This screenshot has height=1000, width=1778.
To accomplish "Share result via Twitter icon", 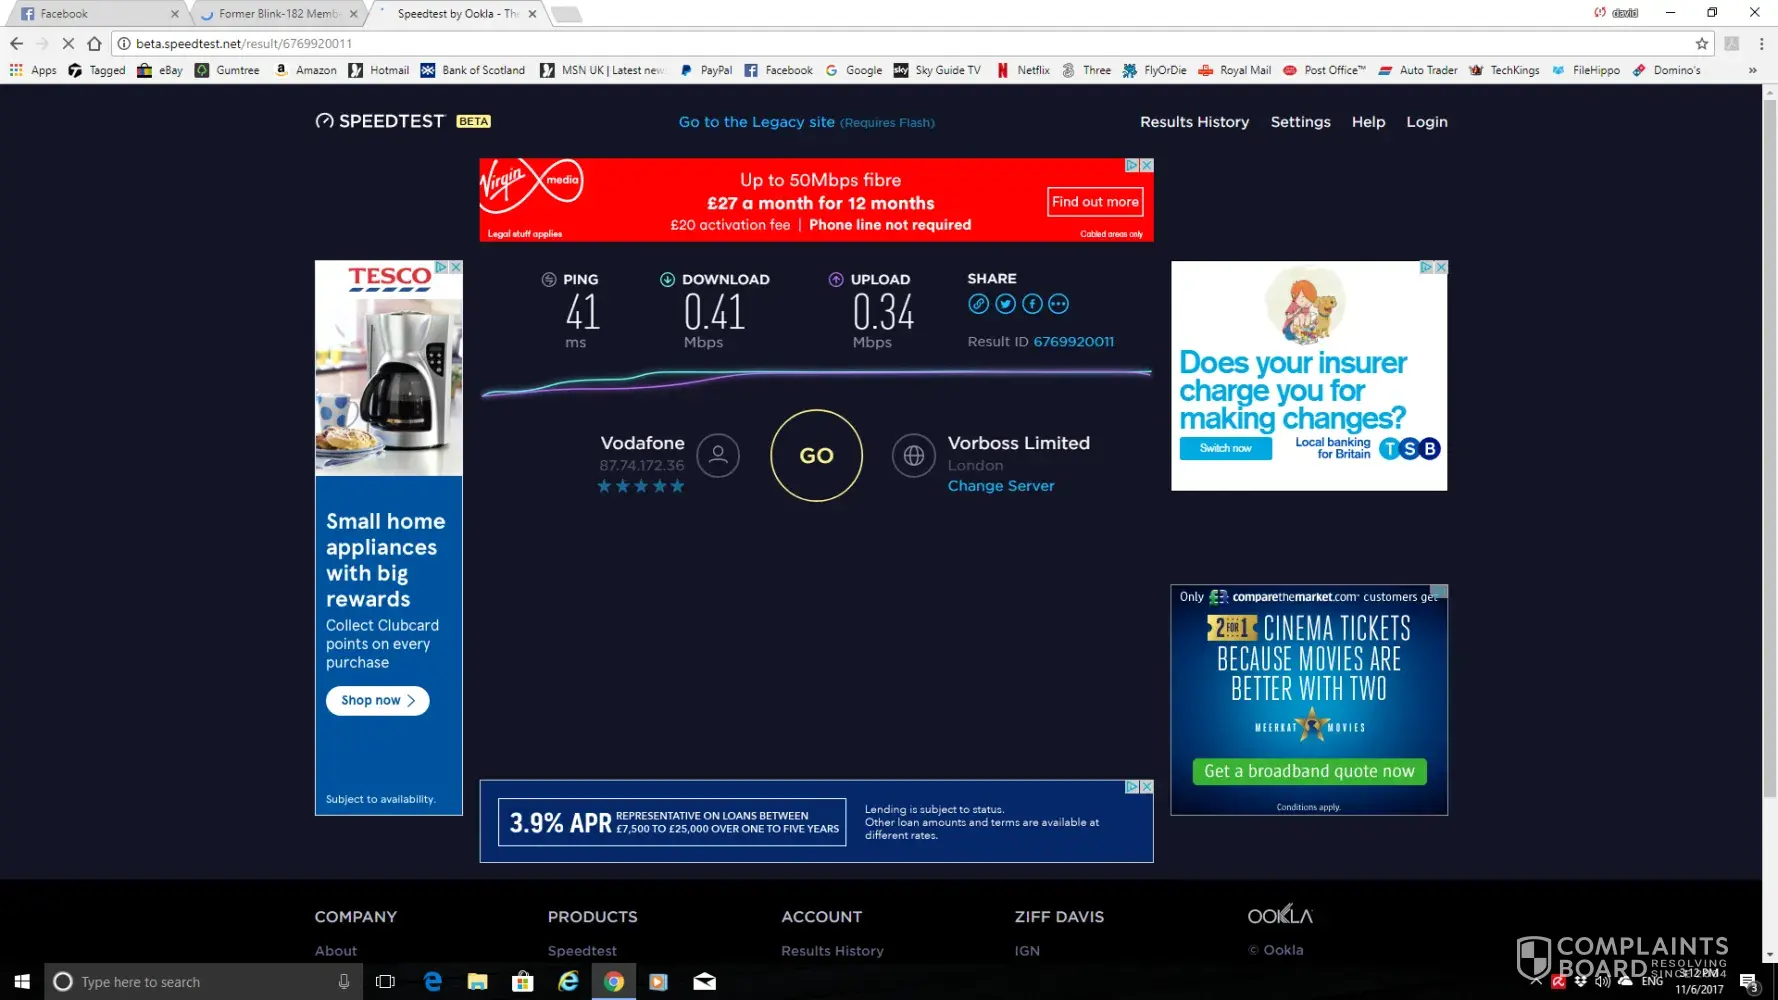I will click(1005, 304).
